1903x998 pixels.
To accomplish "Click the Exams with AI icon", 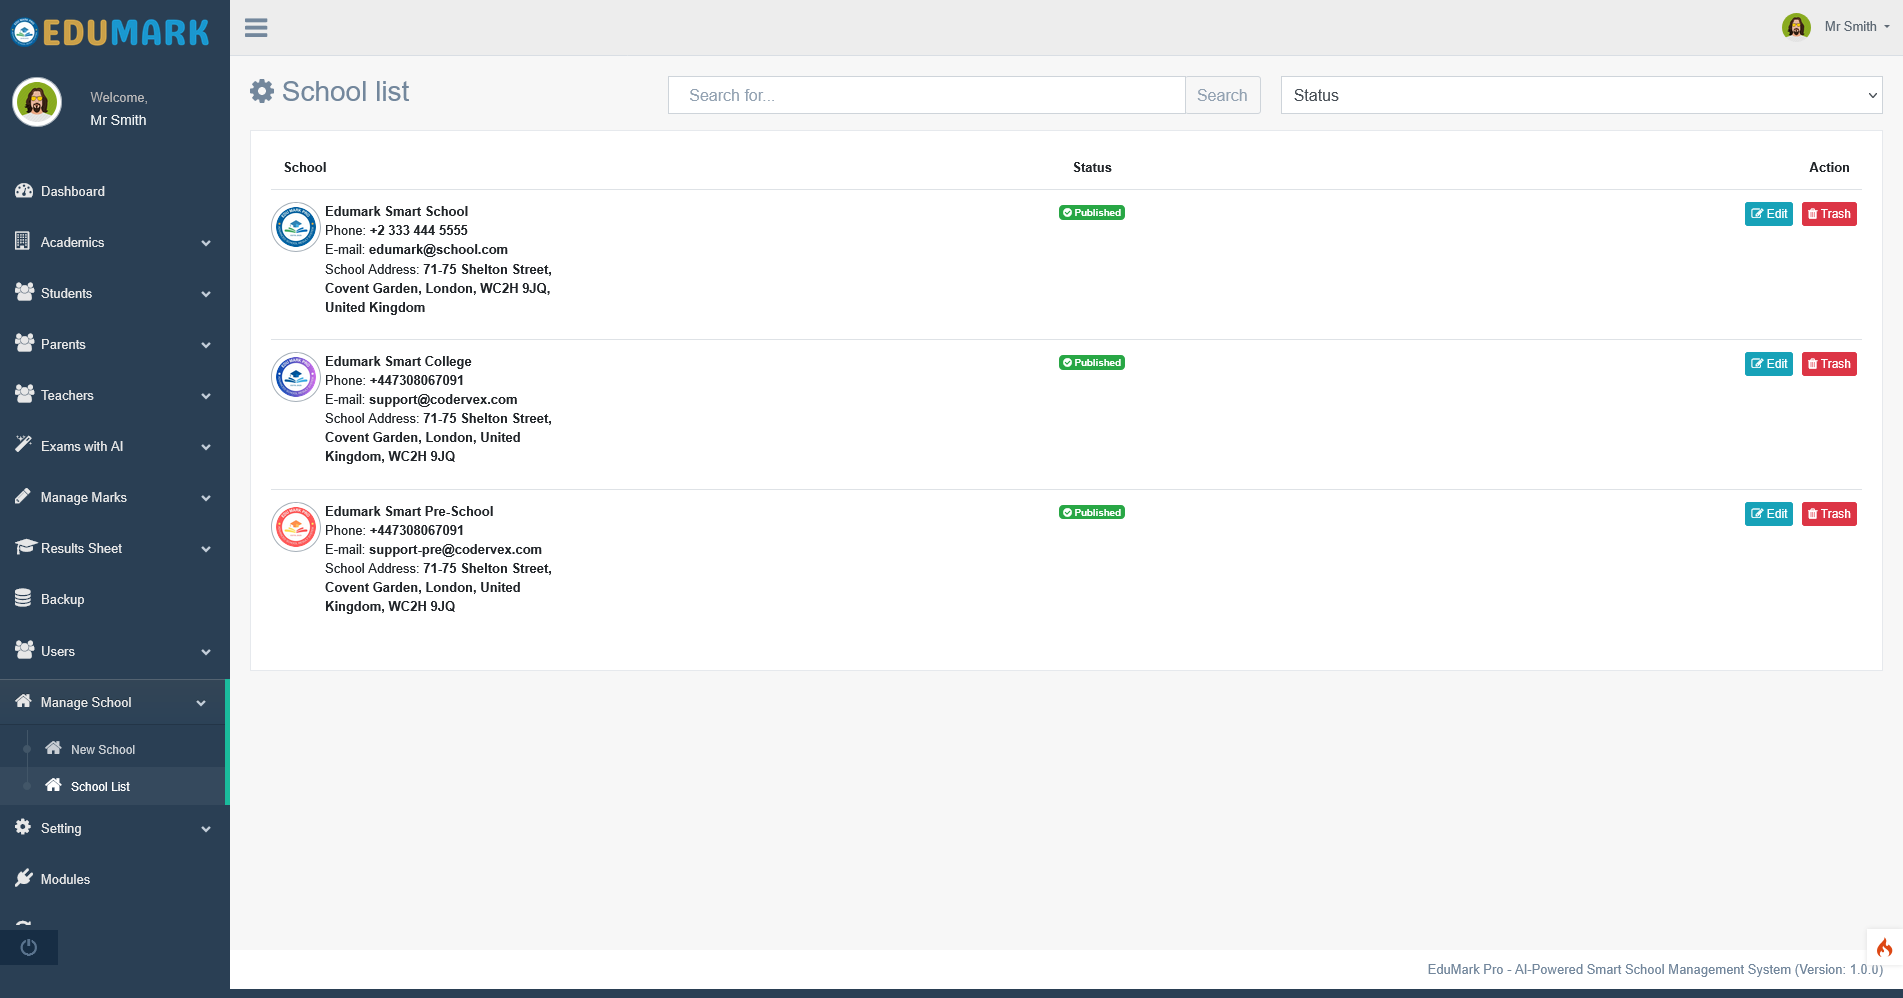I will [24, 446].
